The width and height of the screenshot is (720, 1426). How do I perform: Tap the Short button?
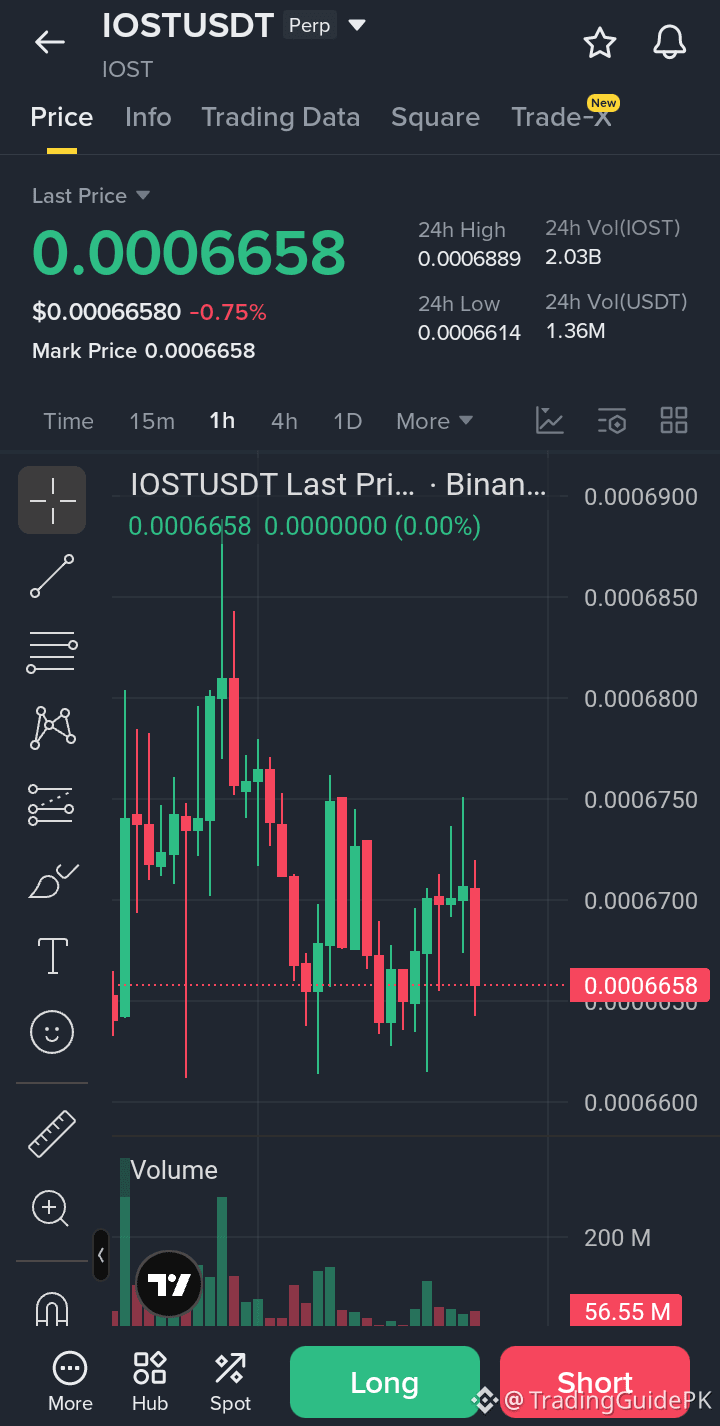point(595,1382)
